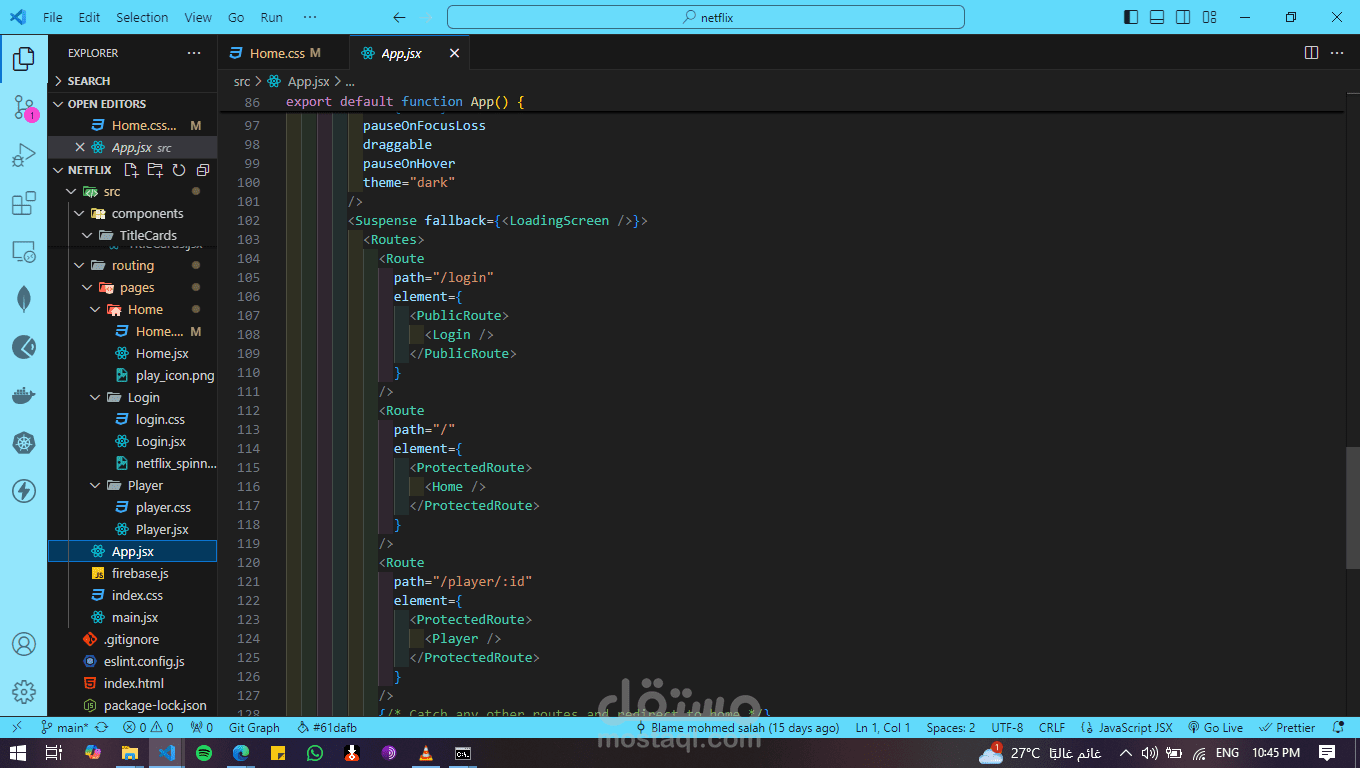Click New Folder icon in NETFLIX header
This screenshot has width=1360, height=768.
[x=155, y=170]
